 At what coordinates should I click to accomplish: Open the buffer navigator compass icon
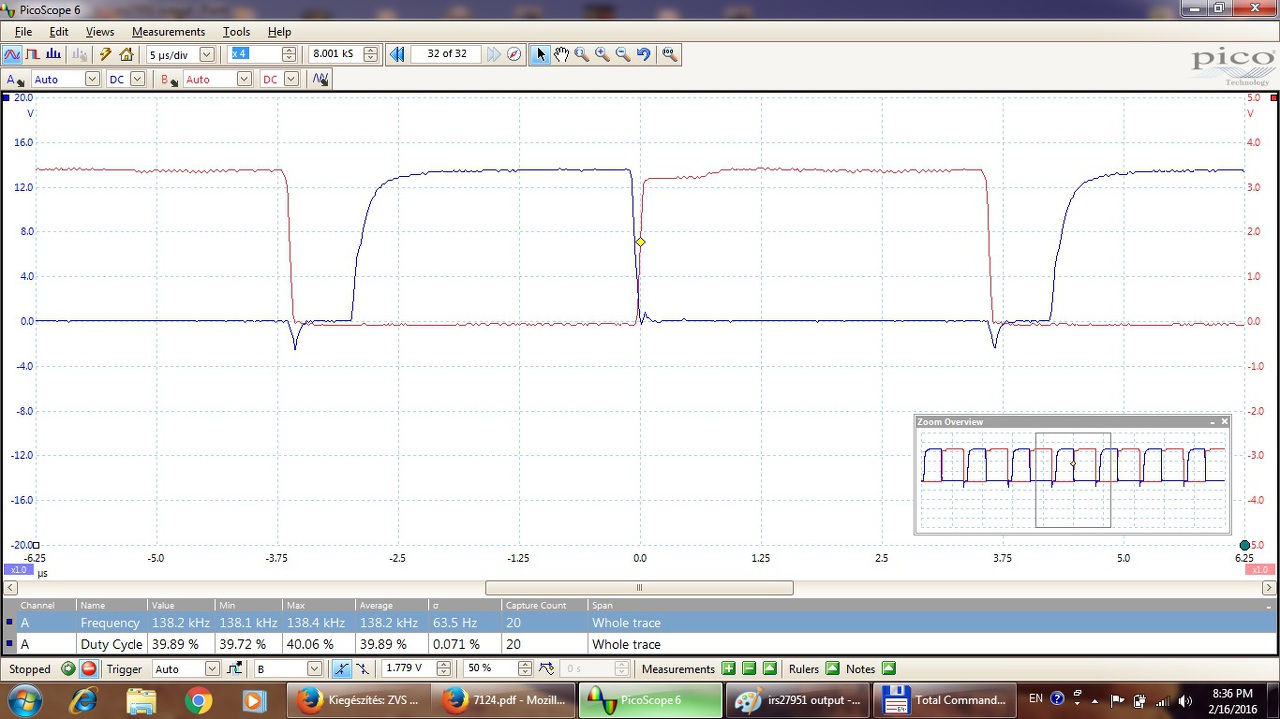pyautogui.click(x=514, y=54)
